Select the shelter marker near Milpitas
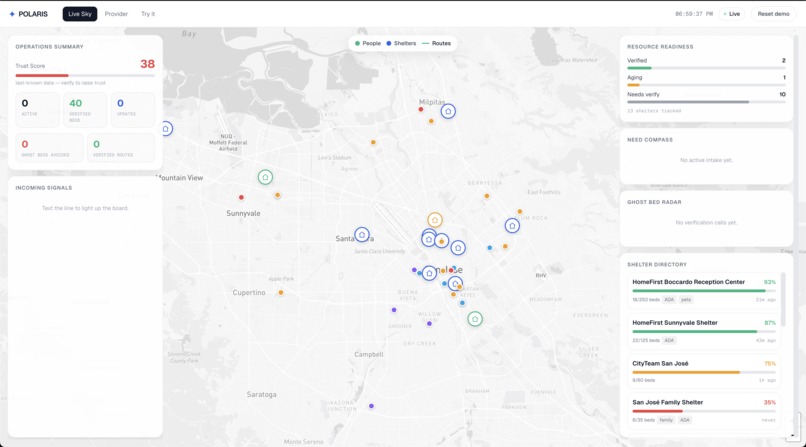This screenshot has height=447, width=806. pyautogui.click(x=448, y=111)
